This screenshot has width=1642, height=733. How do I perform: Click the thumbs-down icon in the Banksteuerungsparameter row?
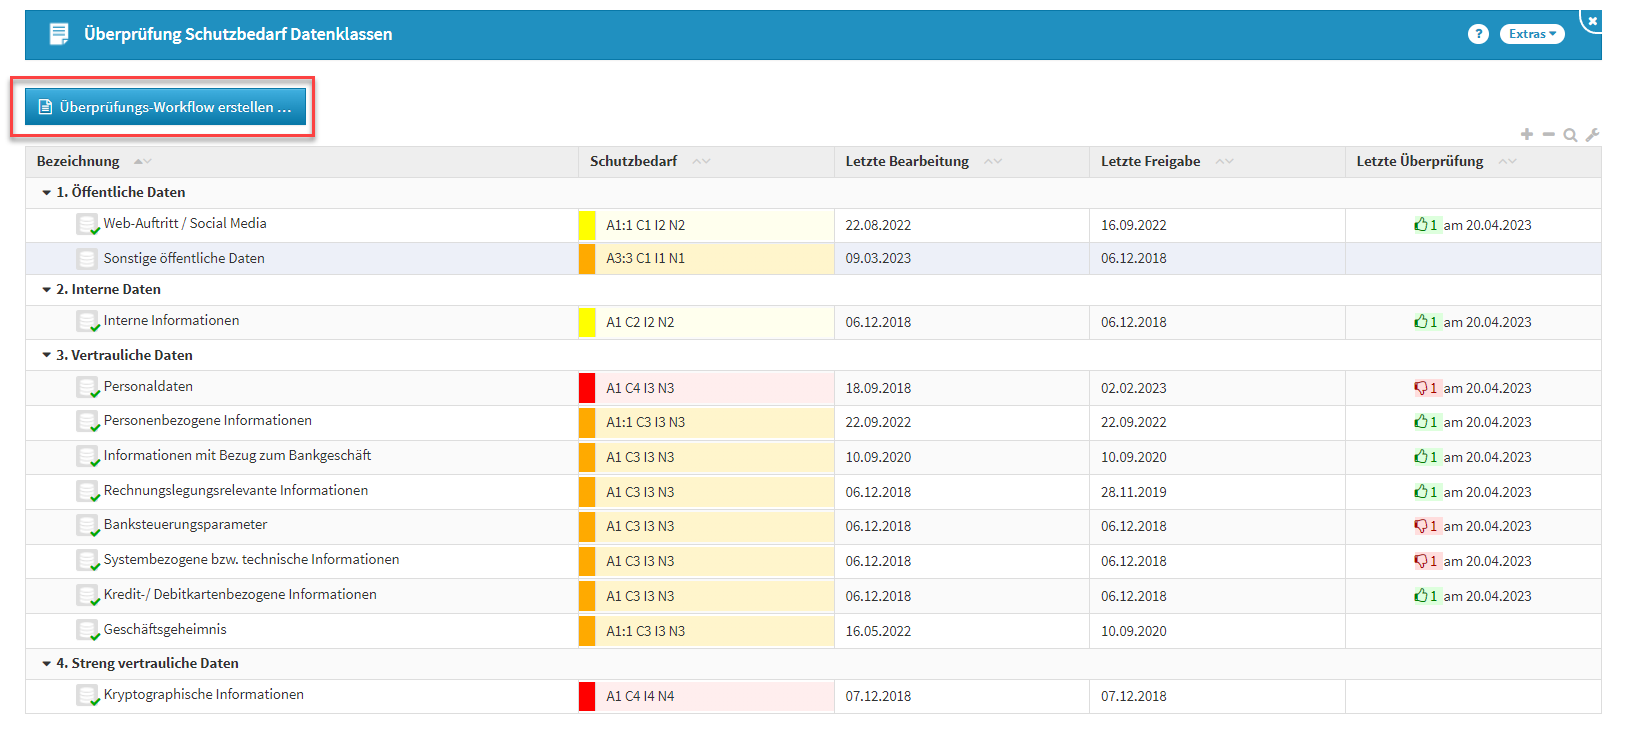(x=1420, y=526)
